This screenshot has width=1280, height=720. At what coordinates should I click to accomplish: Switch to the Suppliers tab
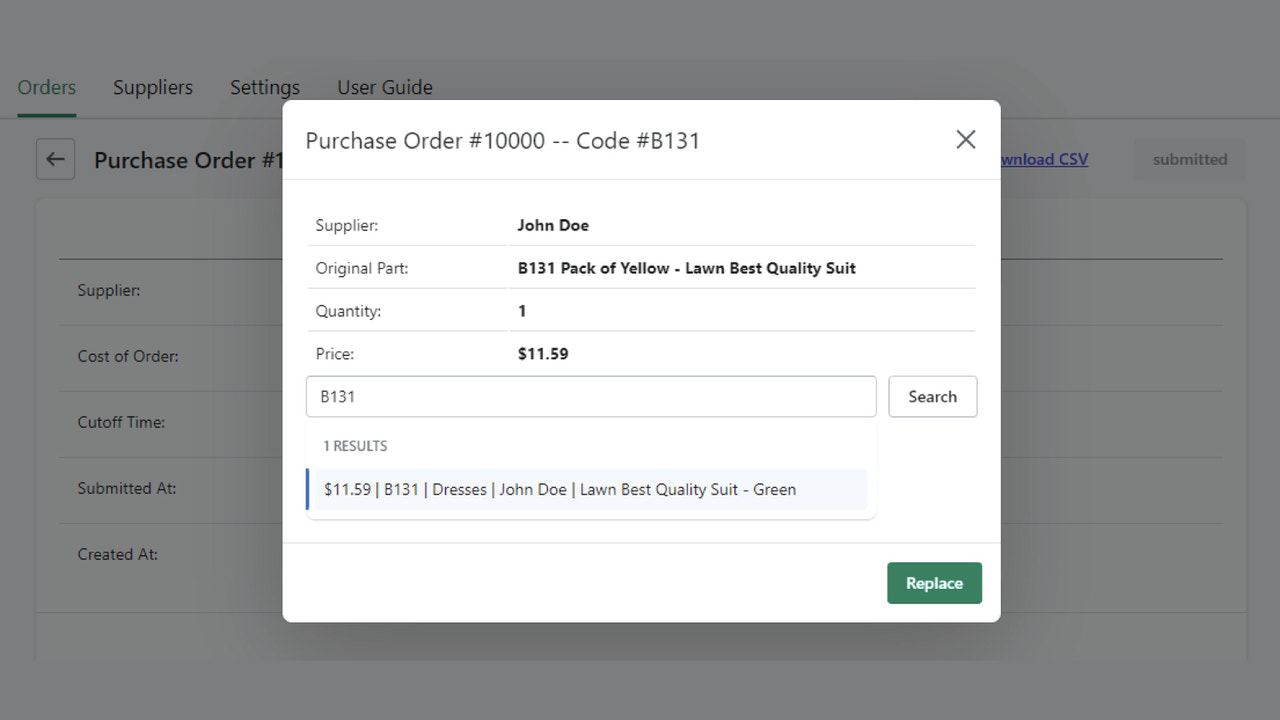coord(152,88)
